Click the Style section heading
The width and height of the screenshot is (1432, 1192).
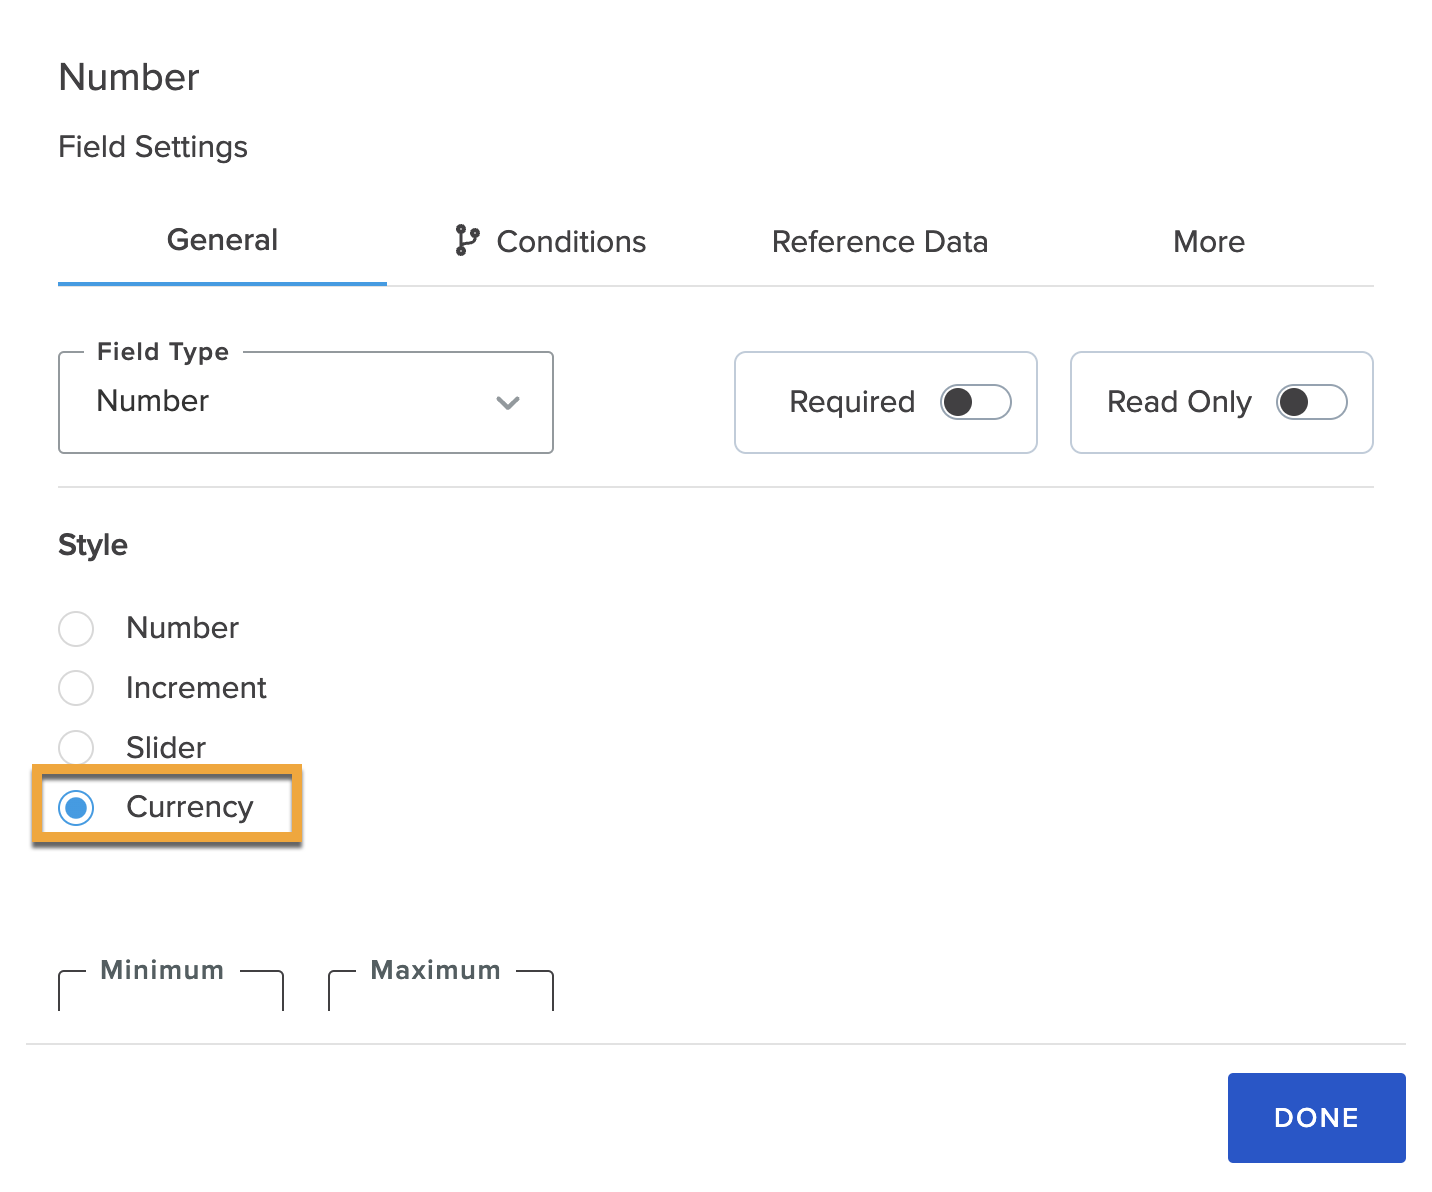coord(93,545)
